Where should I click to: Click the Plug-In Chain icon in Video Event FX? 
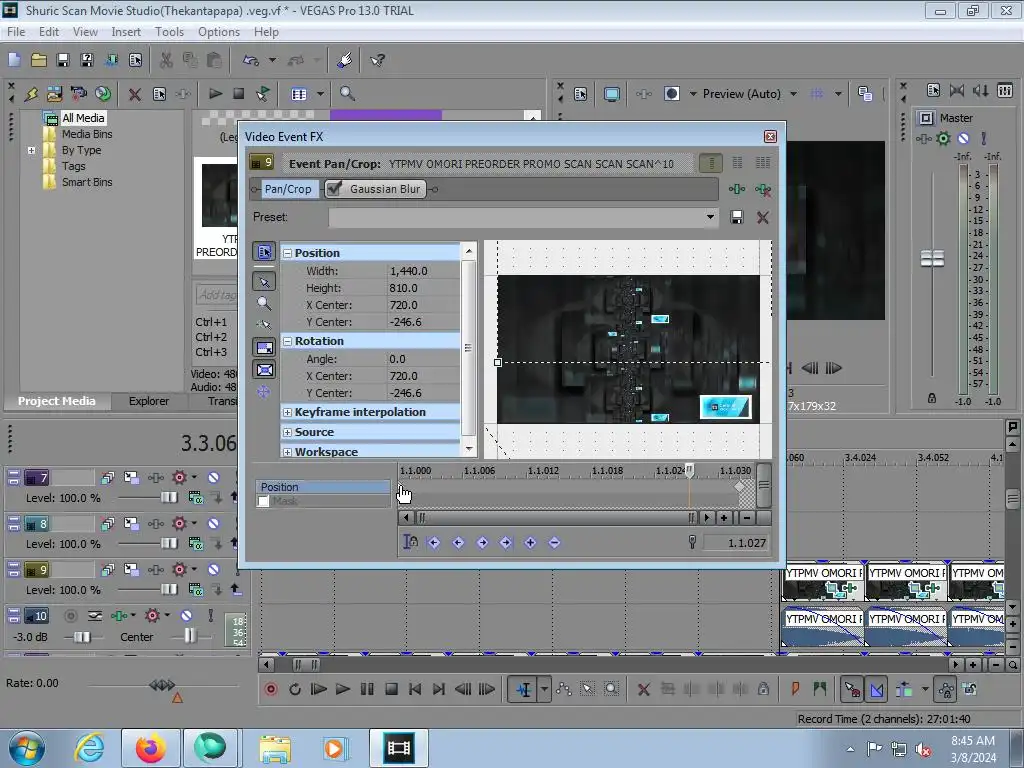click(x=737, y=189)
